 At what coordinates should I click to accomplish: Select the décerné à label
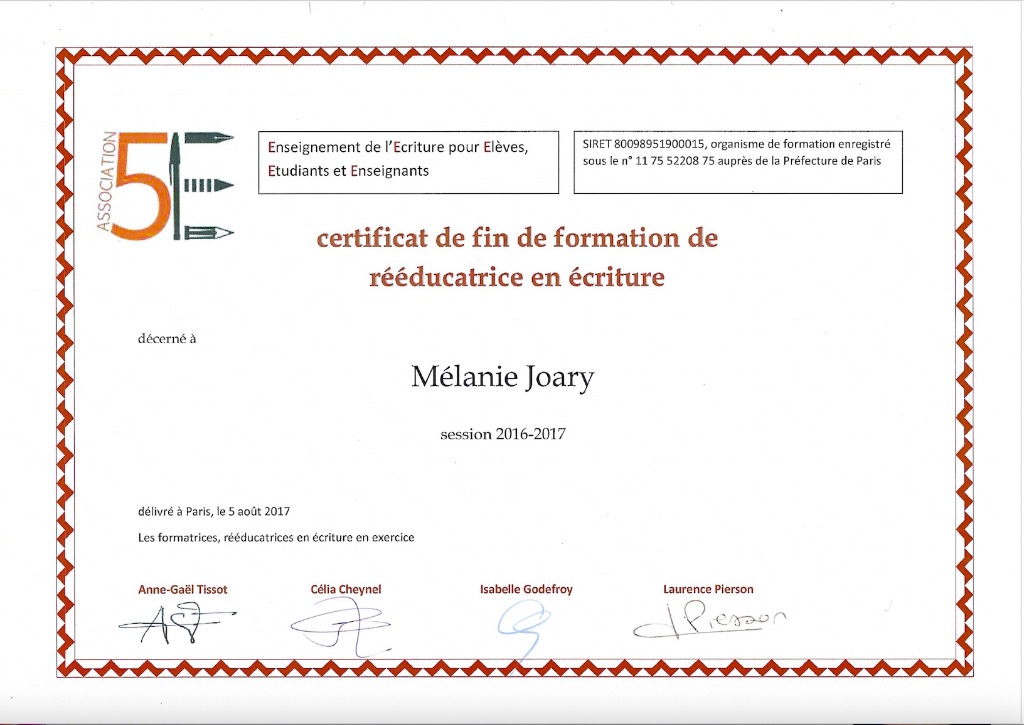pyautogui.click(x=167, y=338)
